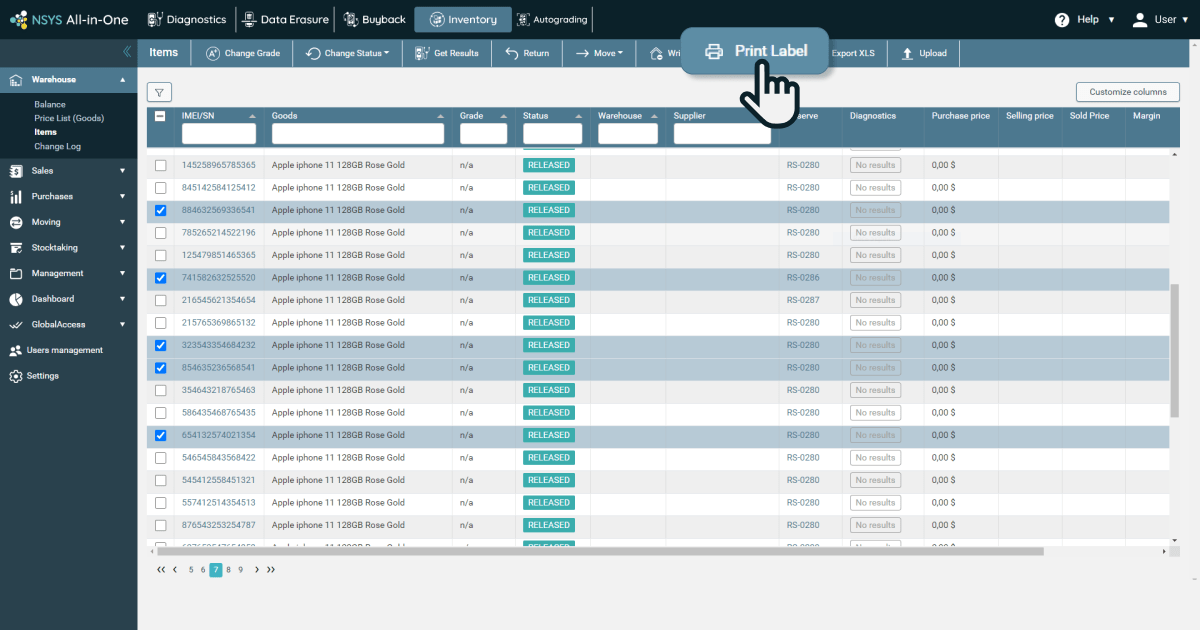
Task: Collapse the sidebar with double chevron
Action: (x=127, y=51)
